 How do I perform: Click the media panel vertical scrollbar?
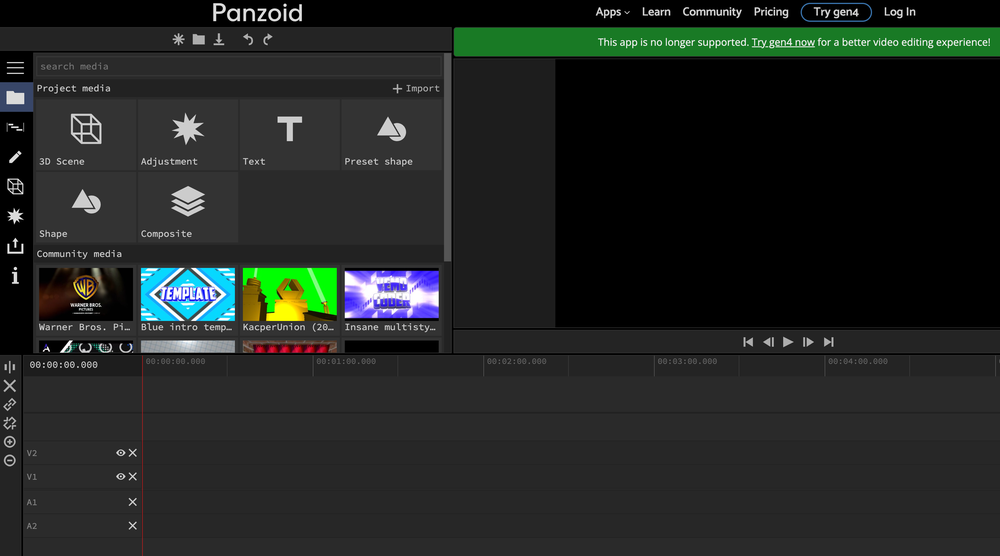pyautogui.click(x=448, y=157)
